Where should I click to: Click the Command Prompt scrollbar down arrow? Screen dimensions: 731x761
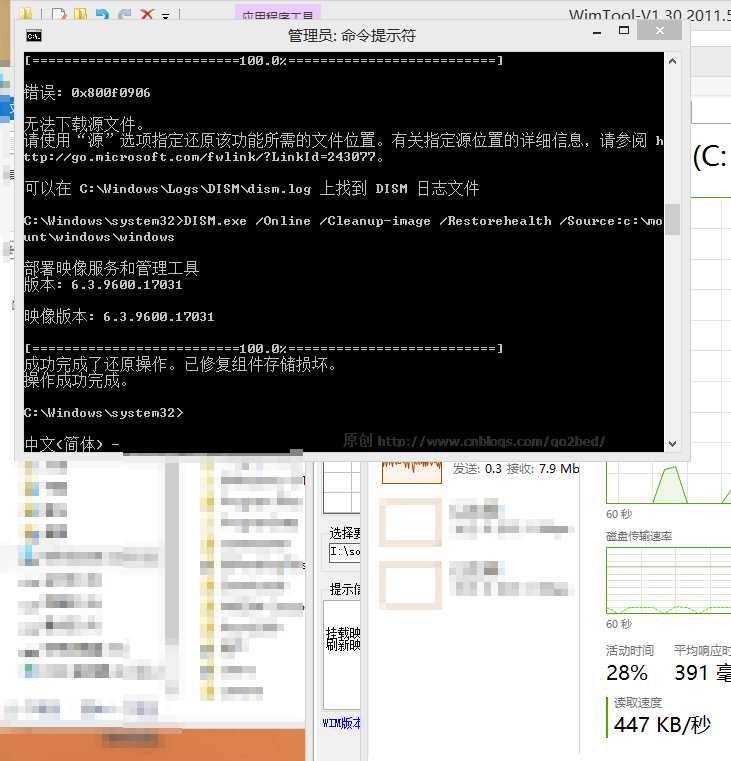point(672,444)
